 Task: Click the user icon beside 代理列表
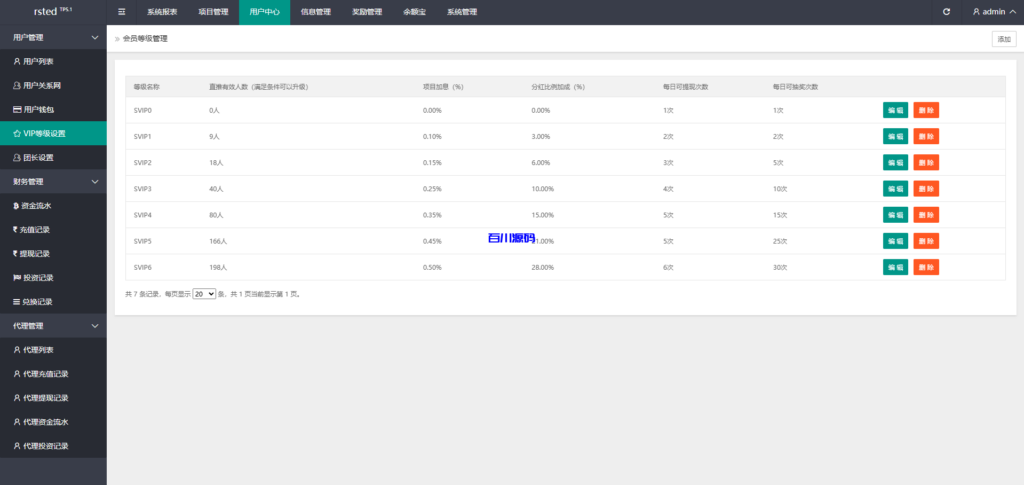[x=17, y=350]
